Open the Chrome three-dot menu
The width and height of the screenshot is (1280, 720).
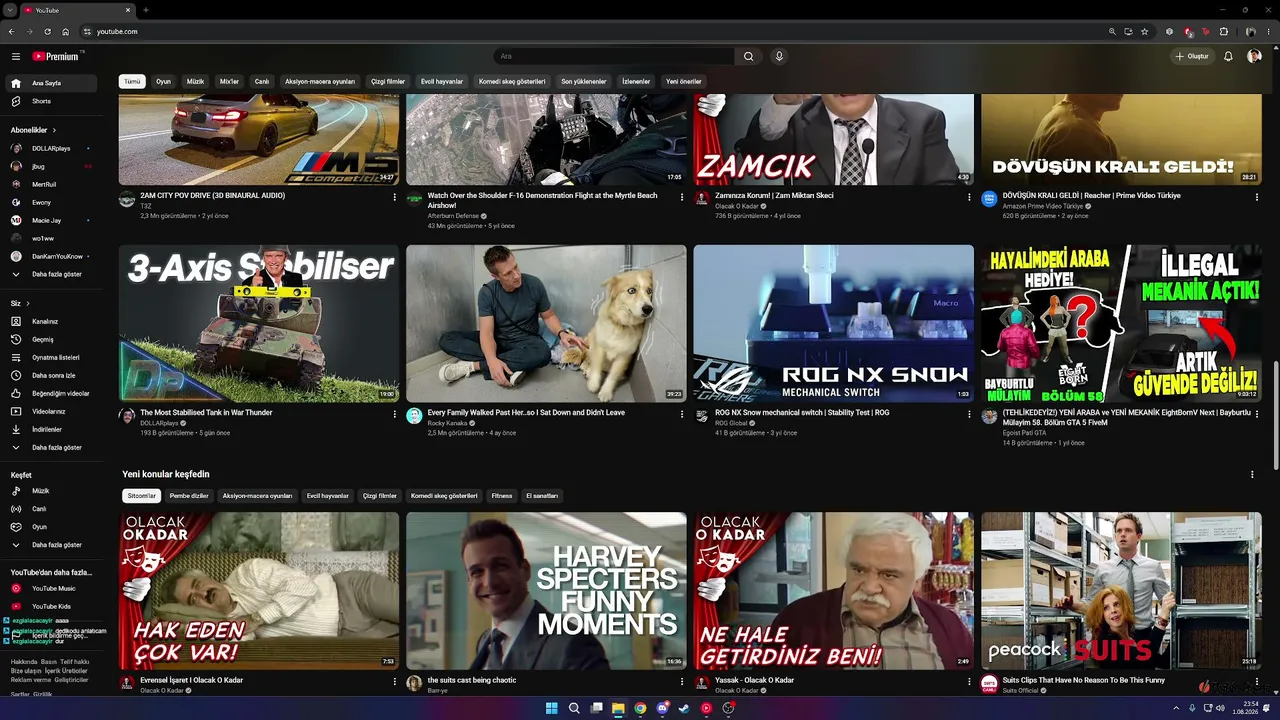[x=1269, y=32]
